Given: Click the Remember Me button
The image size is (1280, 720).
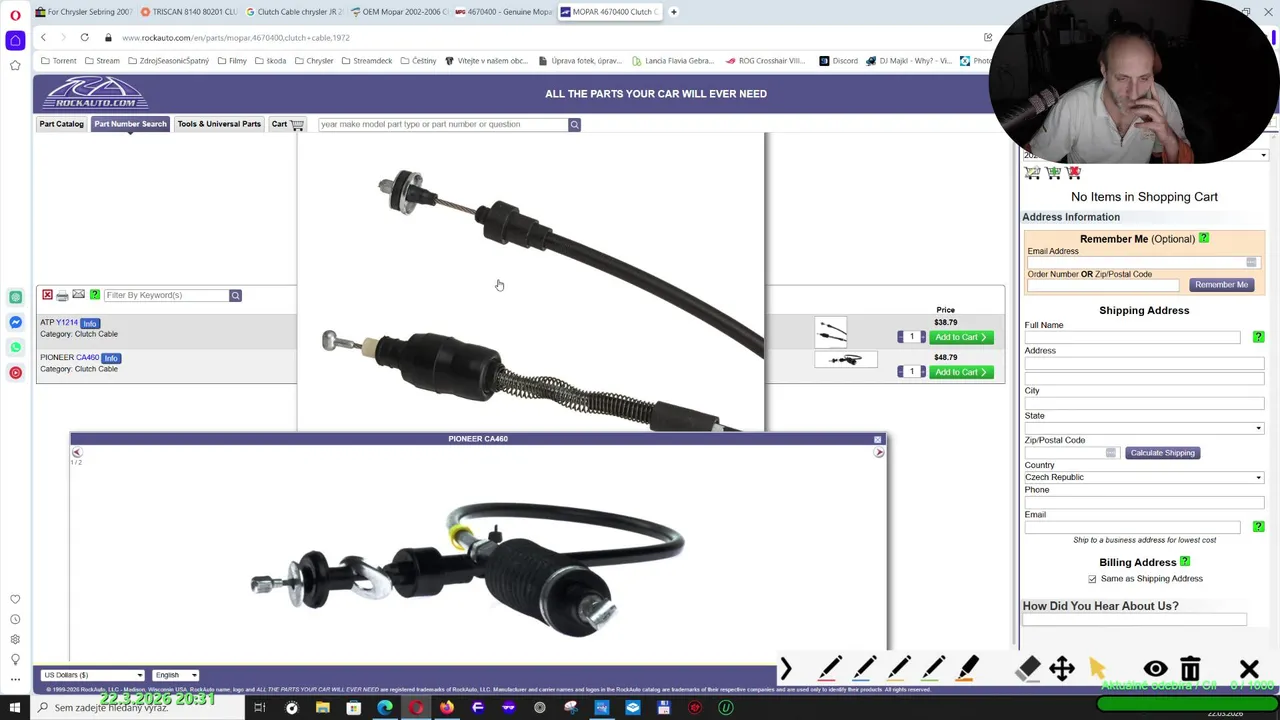Looking at the screenshot, I should (x=1221, y=285).
